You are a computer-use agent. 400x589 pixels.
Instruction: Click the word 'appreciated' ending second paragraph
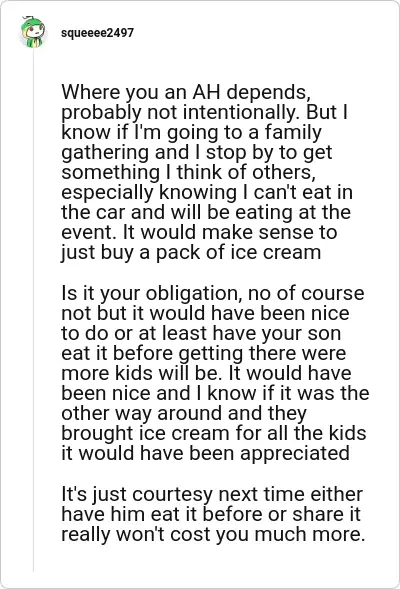click(295, 453)
